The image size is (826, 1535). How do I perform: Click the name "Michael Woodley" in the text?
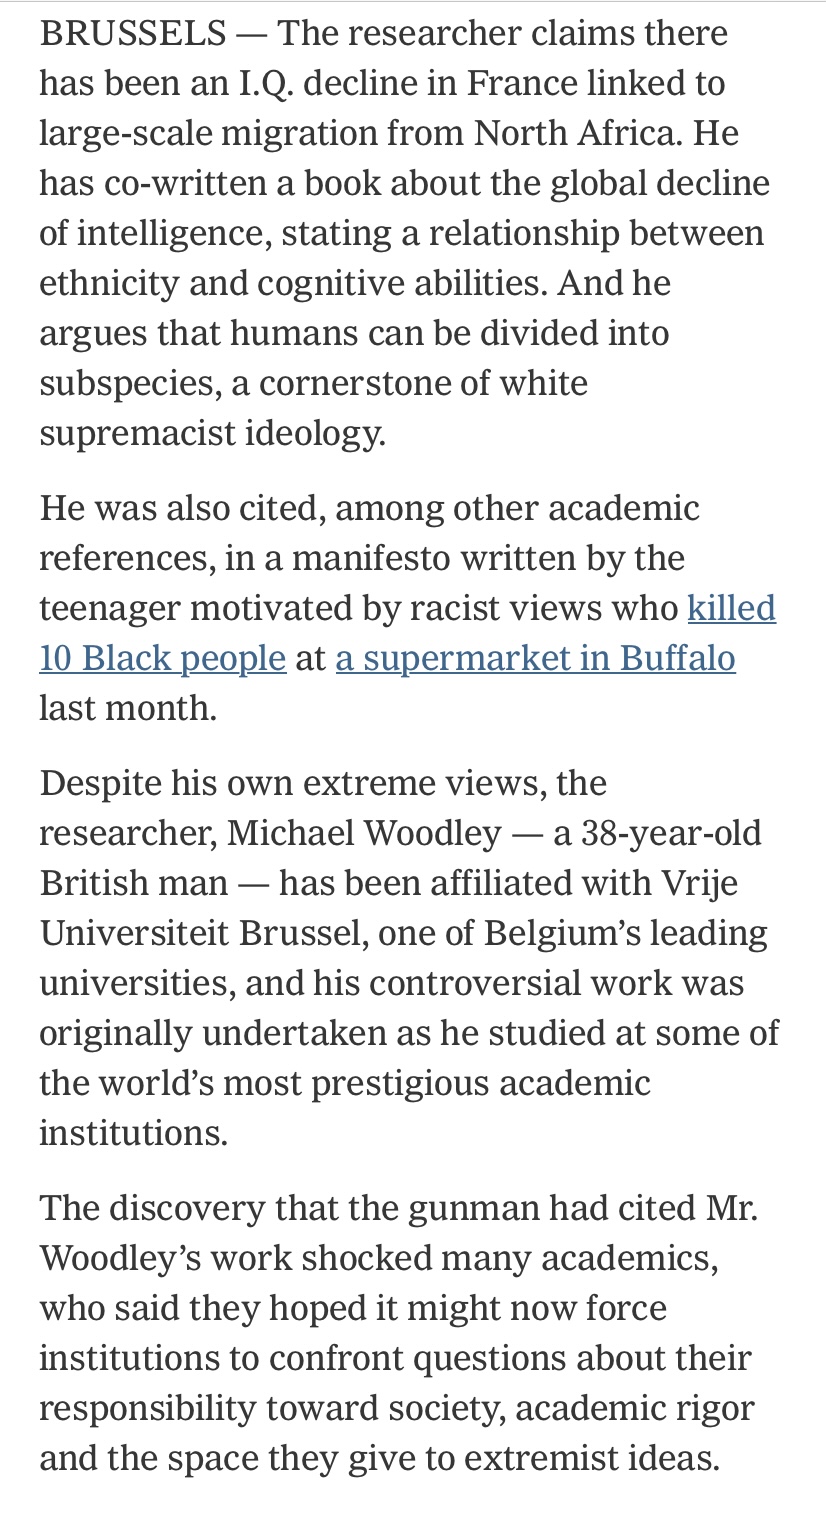364,833
